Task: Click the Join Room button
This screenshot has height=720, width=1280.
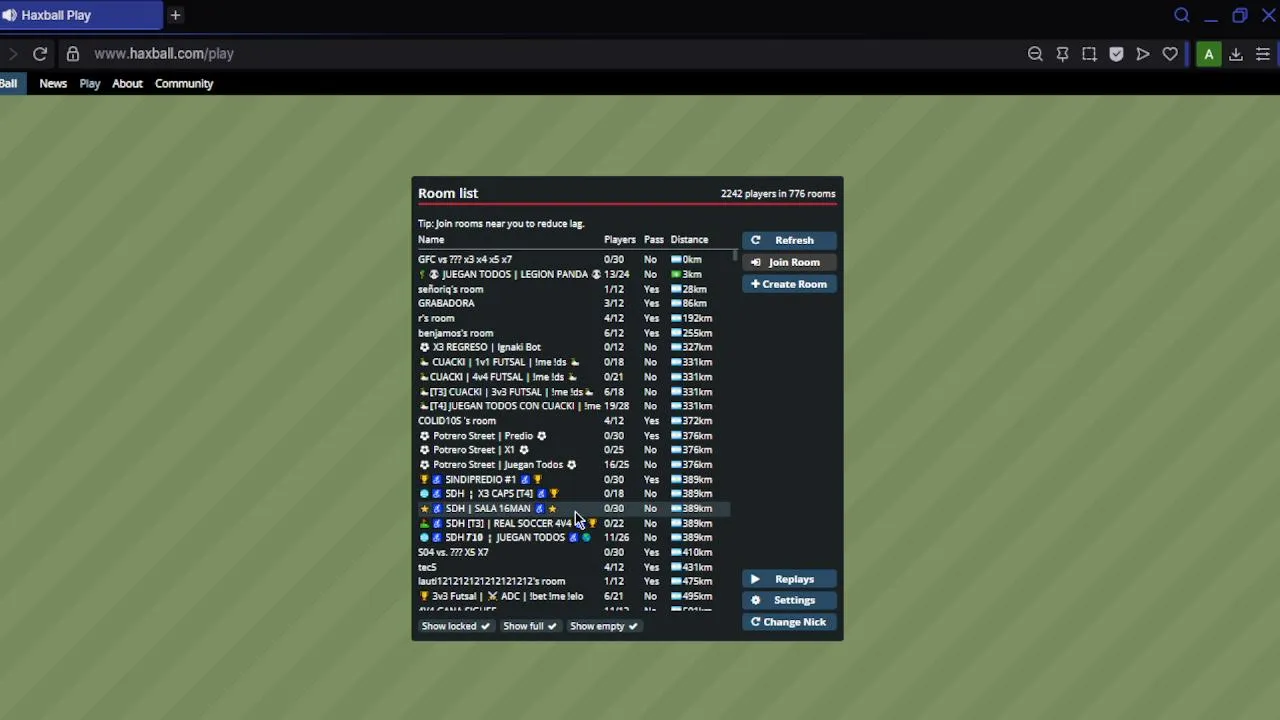Action: tap(789, 262)
